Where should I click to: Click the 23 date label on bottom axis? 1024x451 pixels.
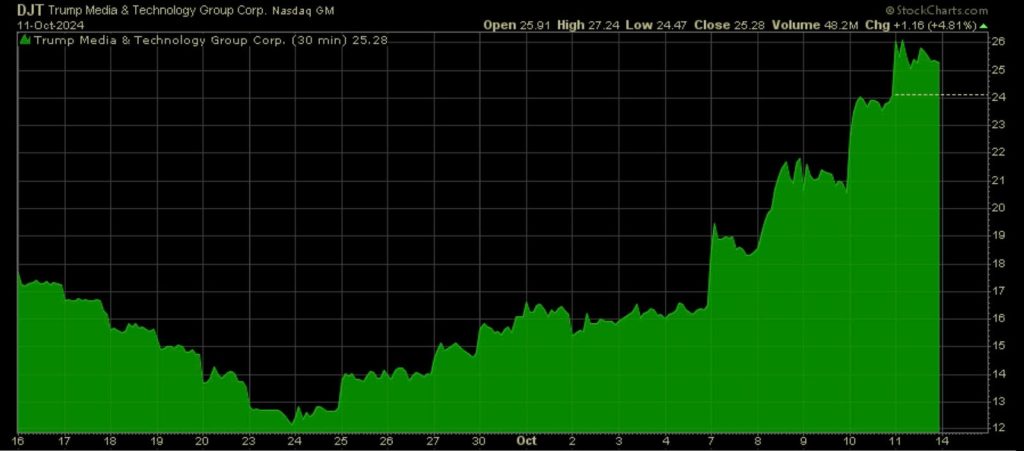pyautogui.click(x=250, y=439)
